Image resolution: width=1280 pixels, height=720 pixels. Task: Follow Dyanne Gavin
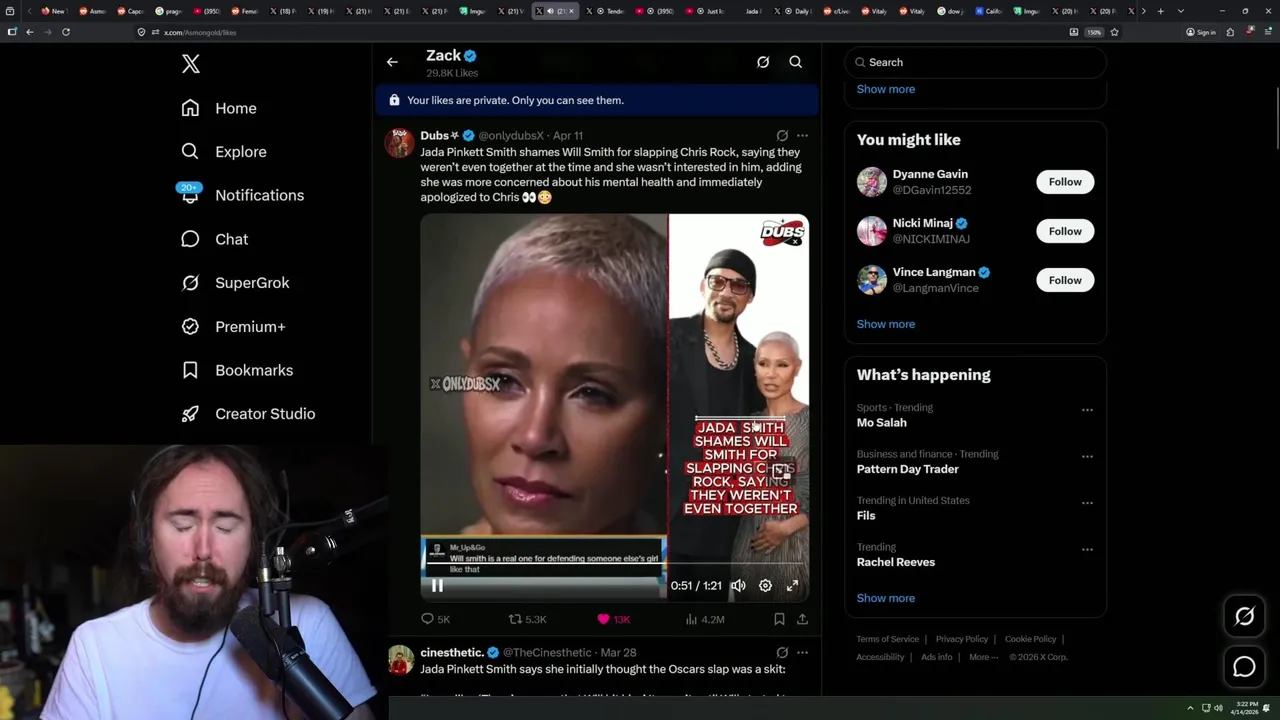(1065, 182)
